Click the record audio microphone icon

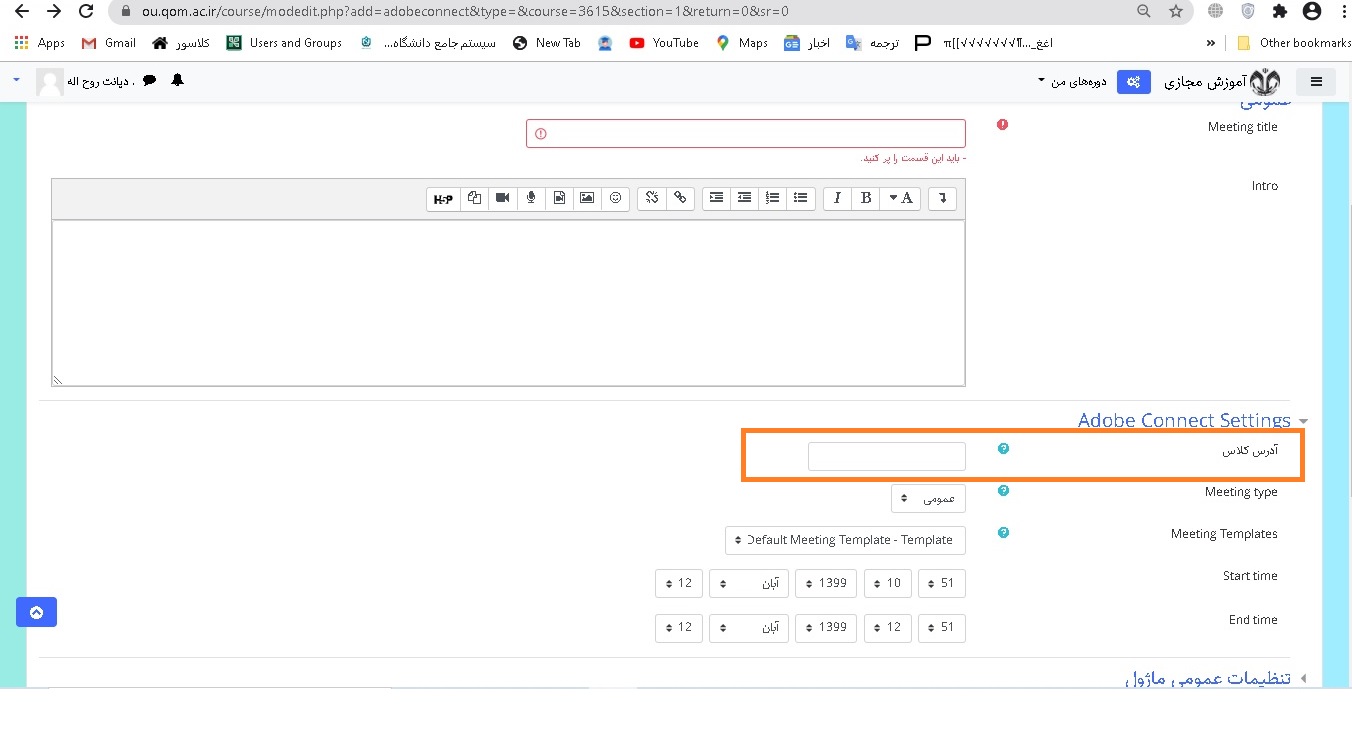(x=531, y=198)
